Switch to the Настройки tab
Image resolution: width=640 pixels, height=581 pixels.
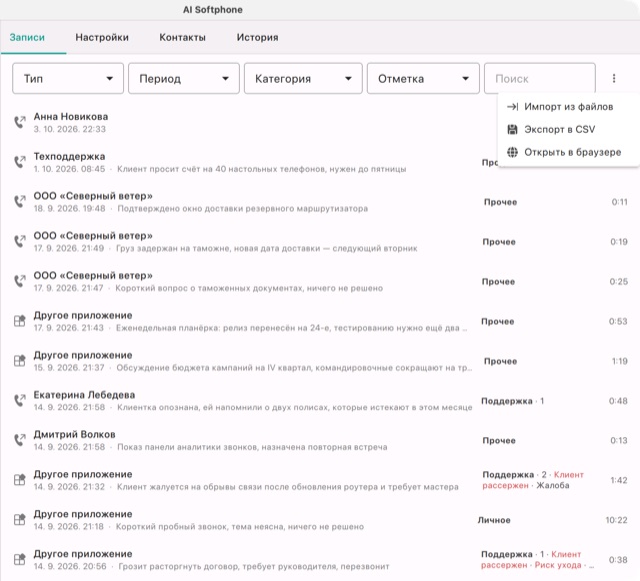[x=102, y=38]
